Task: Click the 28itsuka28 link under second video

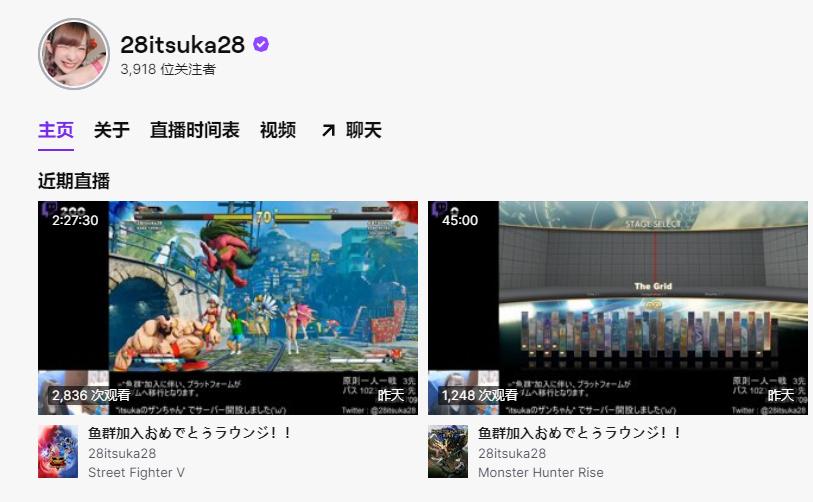Action: click(x=512, y=453)
